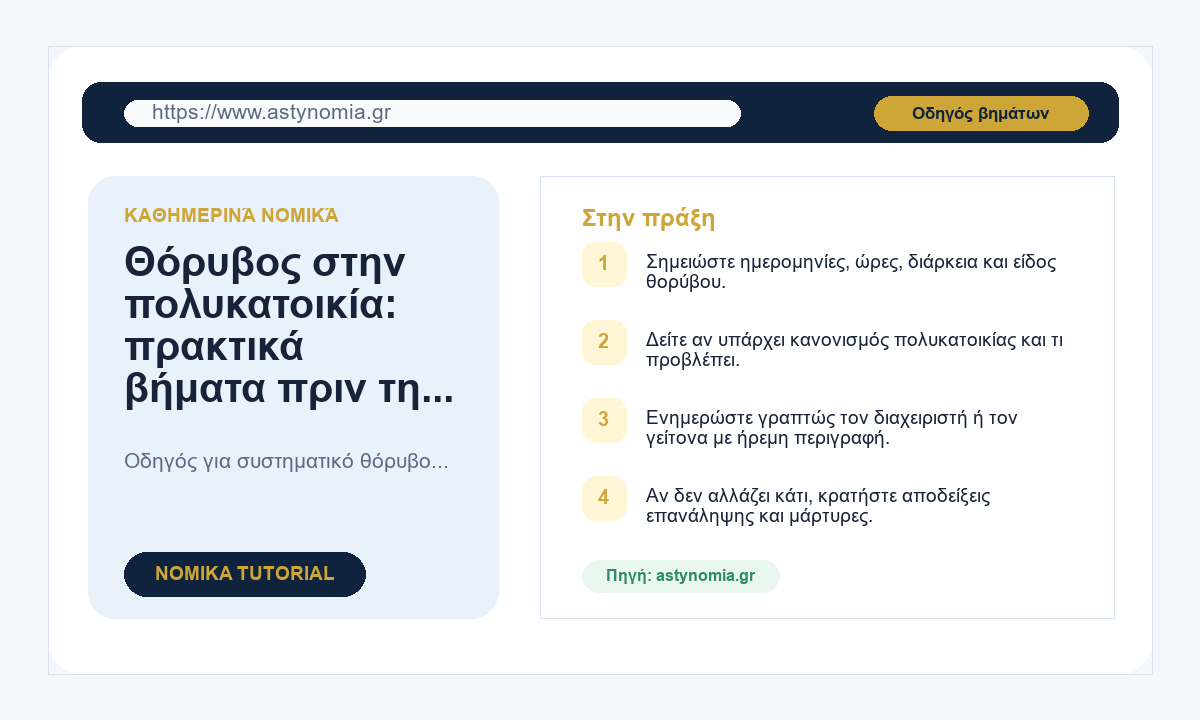Open the Πηγή: astynomia.gr source link
This screenshot has height=720, width=1200.
click(681, 576)
